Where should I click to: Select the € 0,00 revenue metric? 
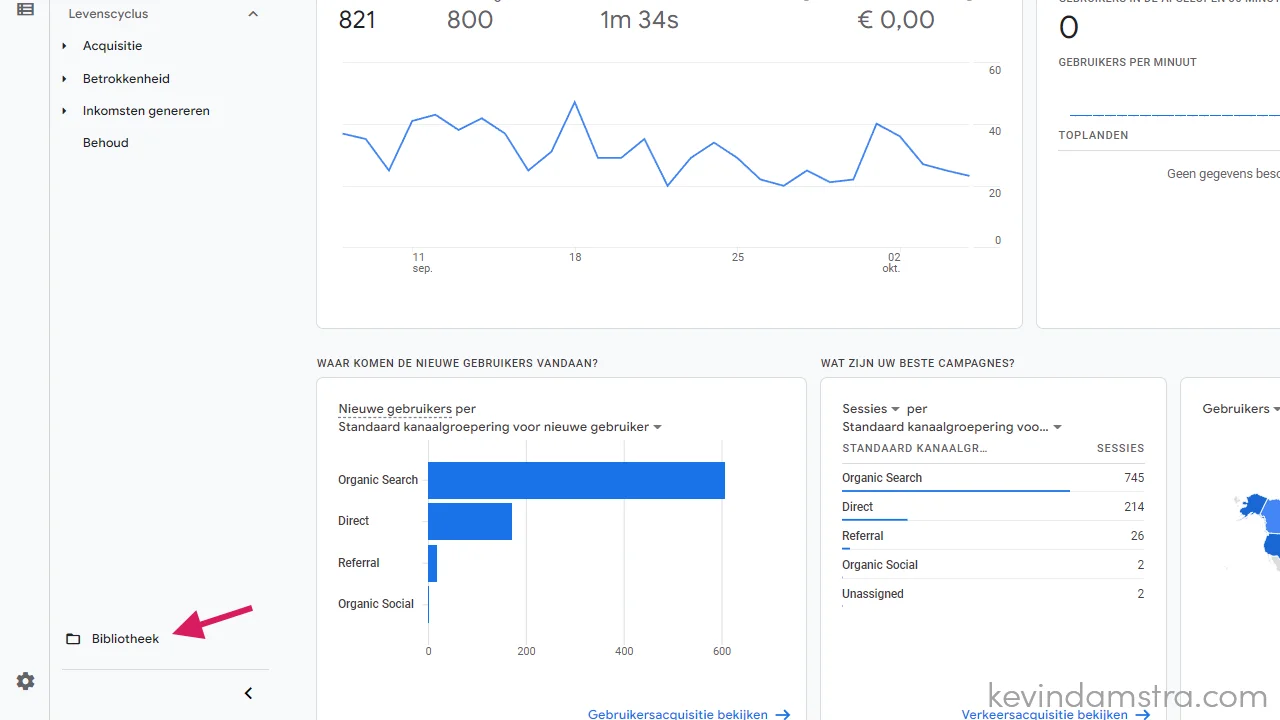pos(896,19)
